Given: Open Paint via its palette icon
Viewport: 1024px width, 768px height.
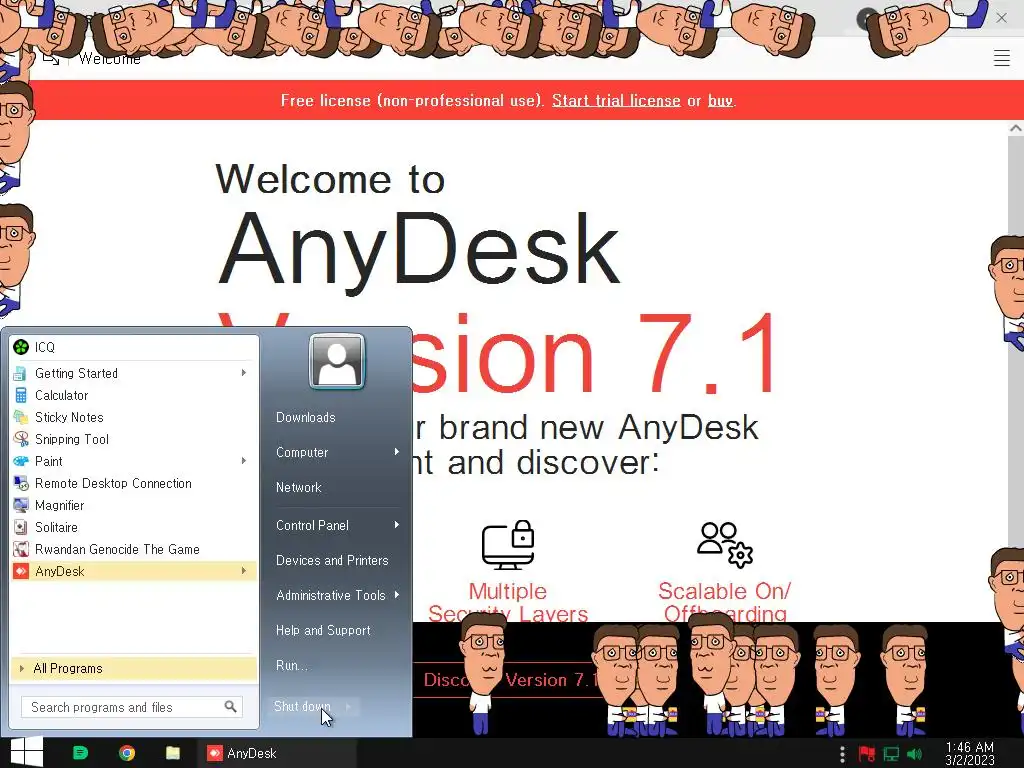Looking at the screenshot, I should (21, 461).
